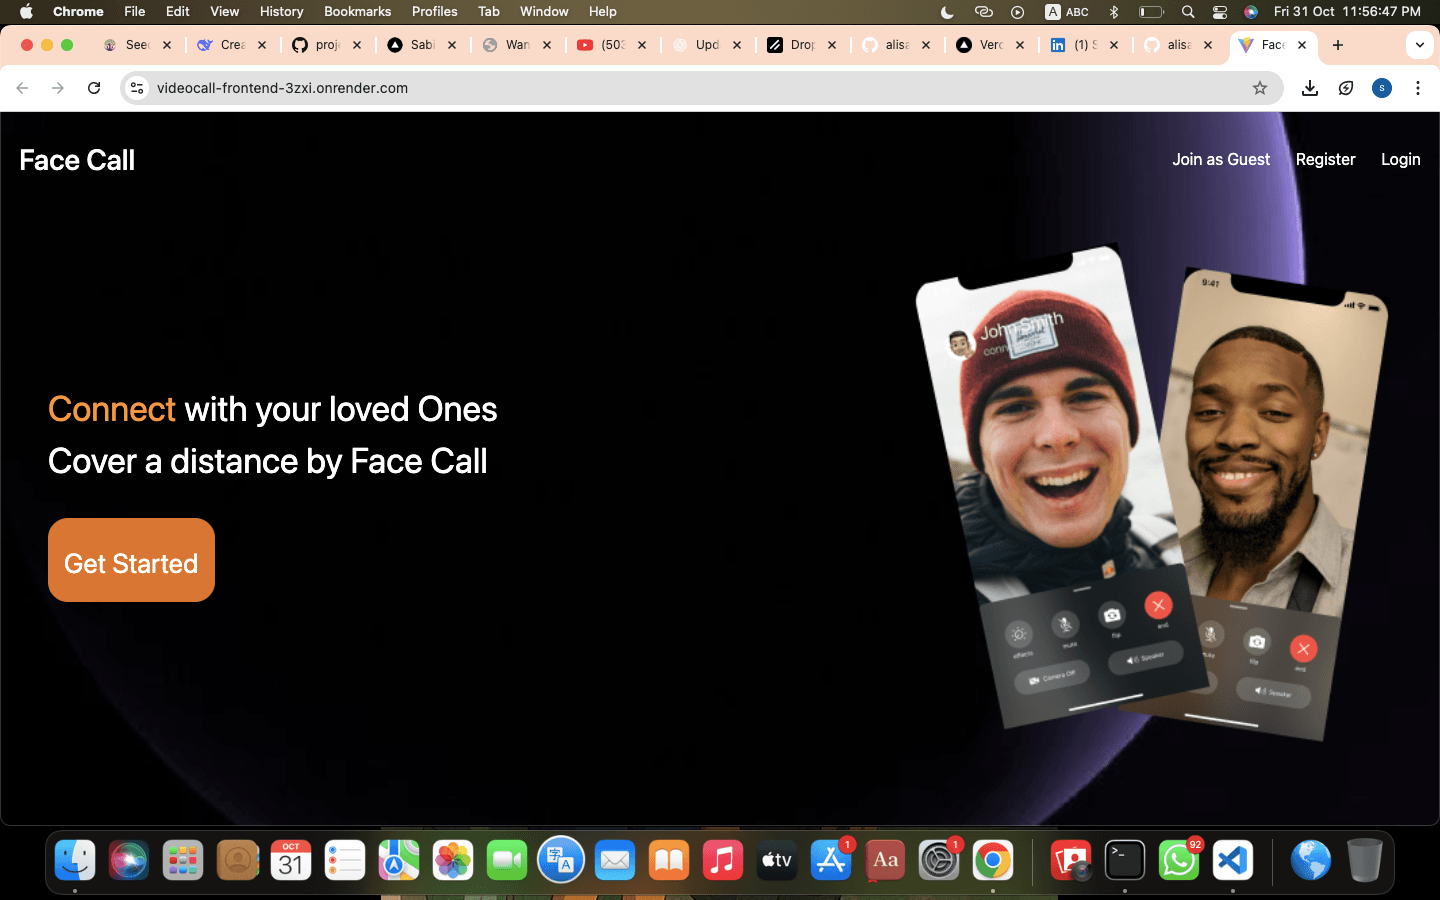
Task: Toggle bookmark with the star icon
Action: (1259, 88)
